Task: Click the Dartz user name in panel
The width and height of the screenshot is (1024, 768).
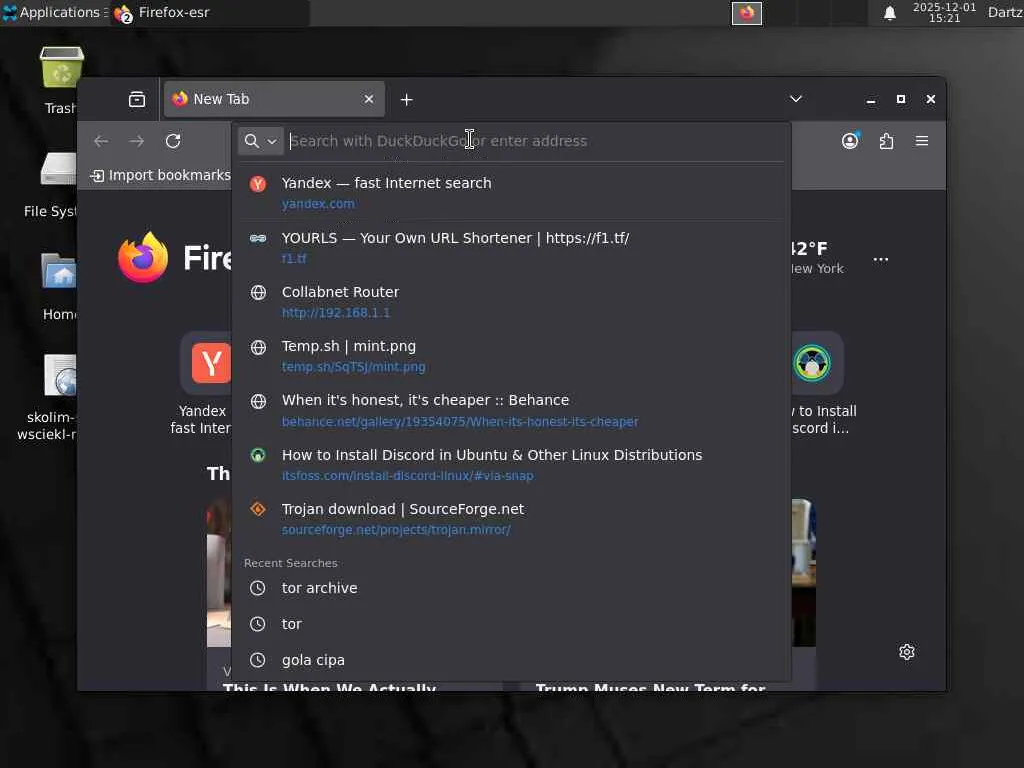Action: point(1005,12)
